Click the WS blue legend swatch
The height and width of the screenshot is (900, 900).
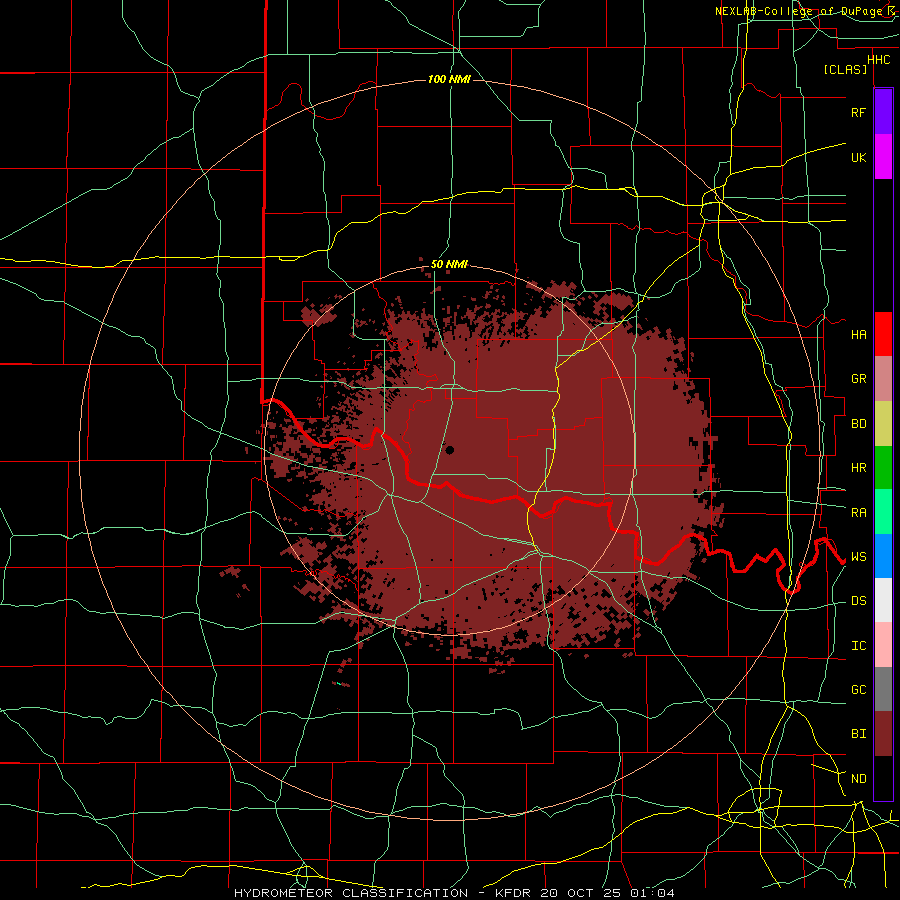pos(883,556)
